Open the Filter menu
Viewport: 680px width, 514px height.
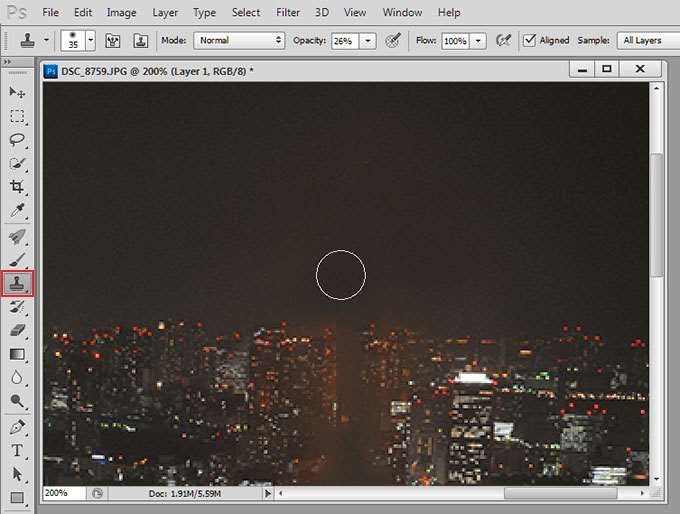click(288, 13)
